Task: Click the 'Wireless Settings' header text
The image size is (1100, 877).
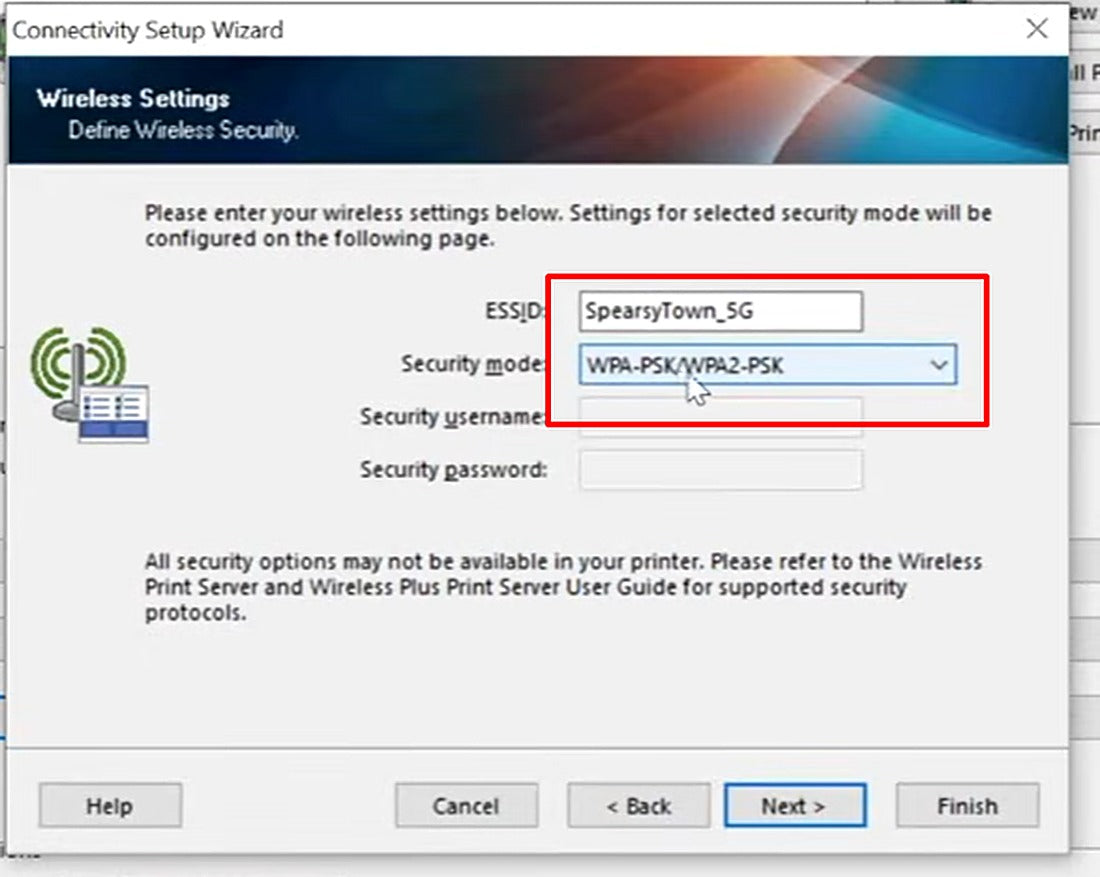Action: pyautogui.click(x=133, y=98)
